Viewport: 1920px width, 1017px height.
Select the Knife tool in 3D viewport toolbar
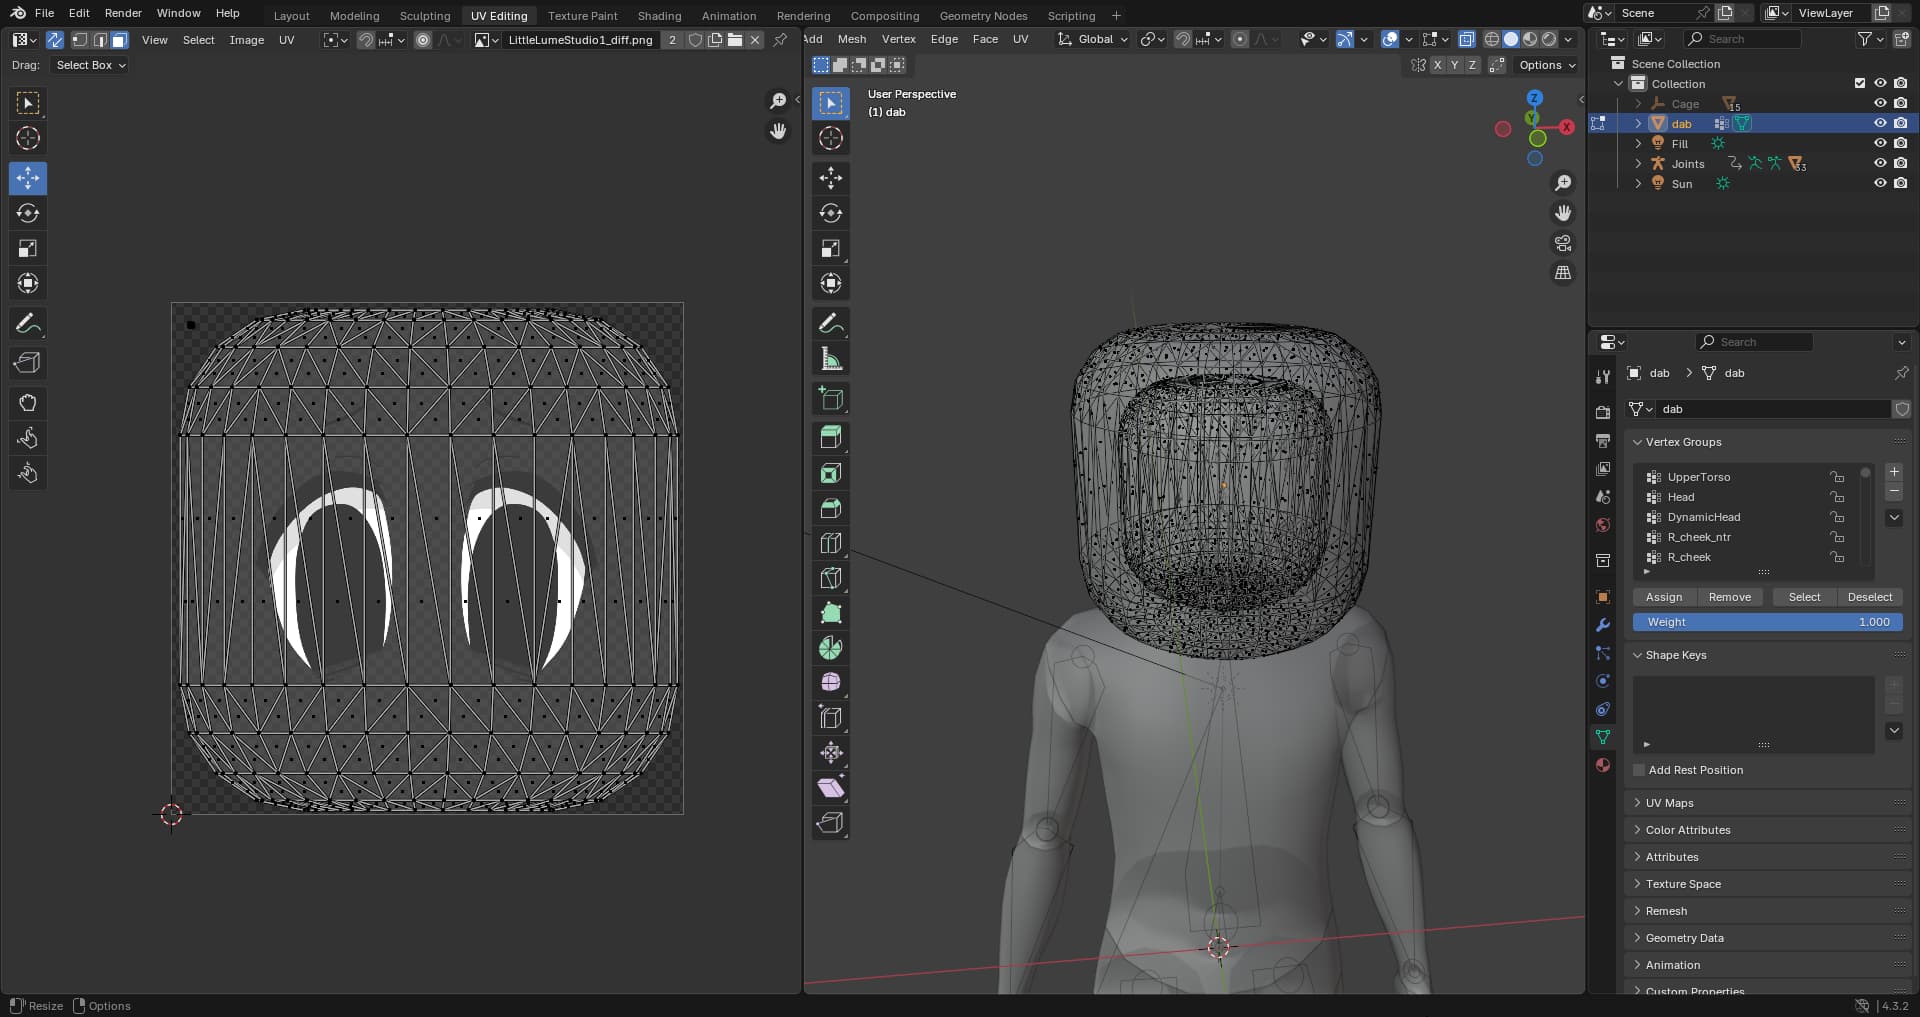pyautogui.click(x=830, y=578)
